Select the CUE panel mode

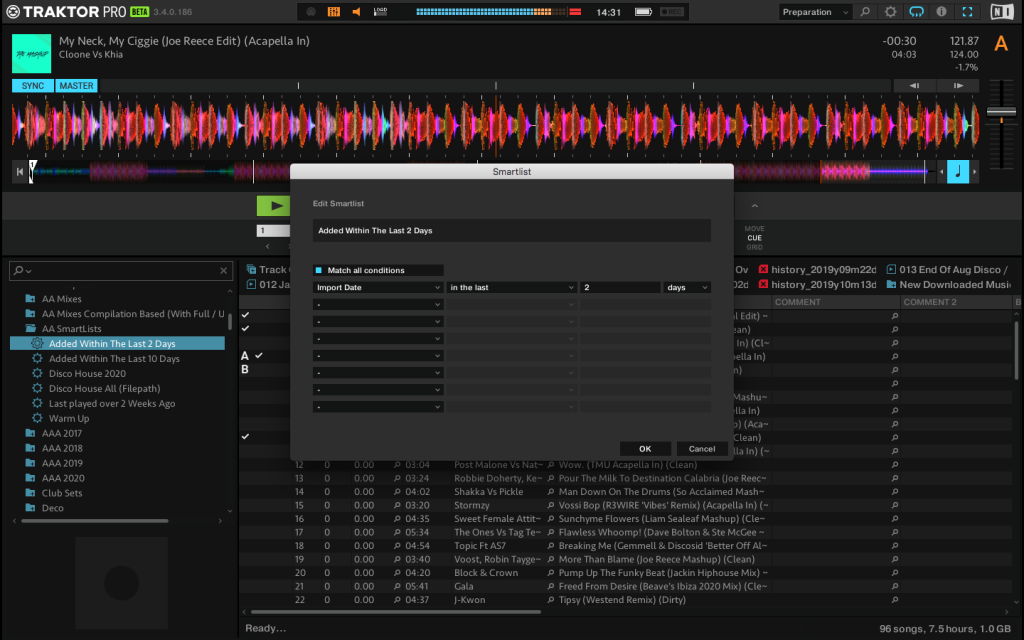coord(754,238)
